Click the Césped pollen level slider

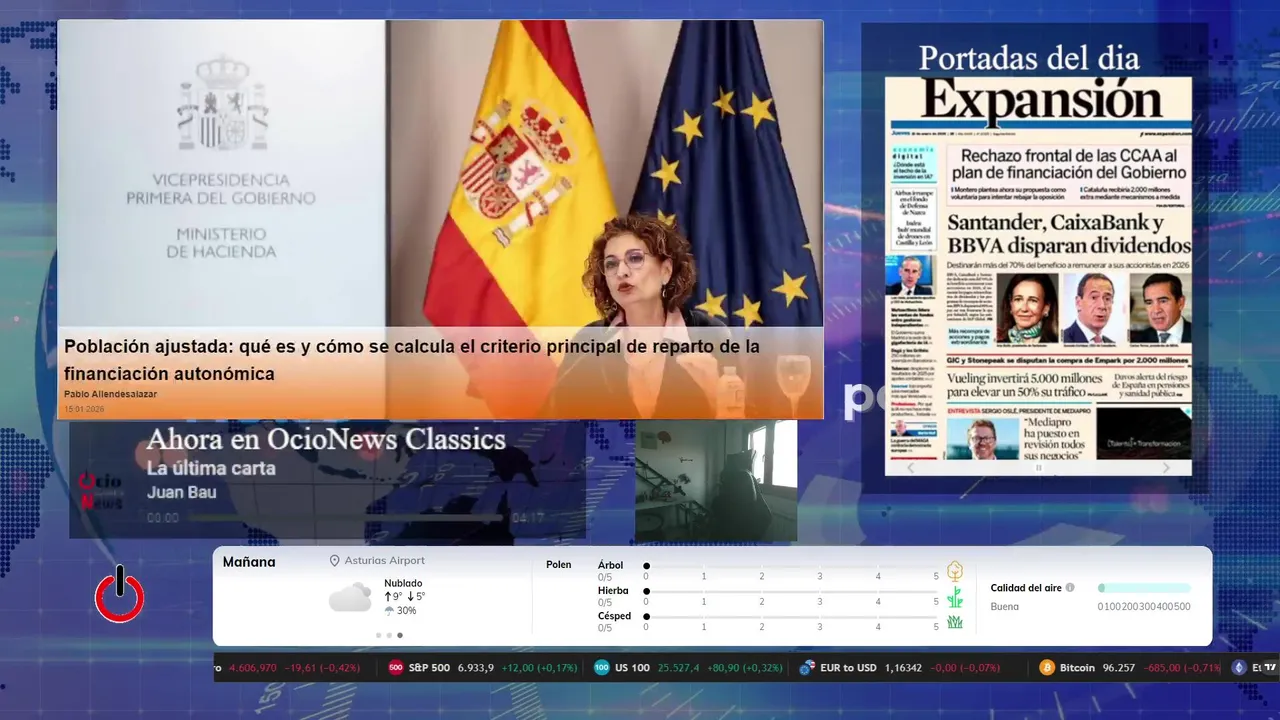tap(791, 617)
